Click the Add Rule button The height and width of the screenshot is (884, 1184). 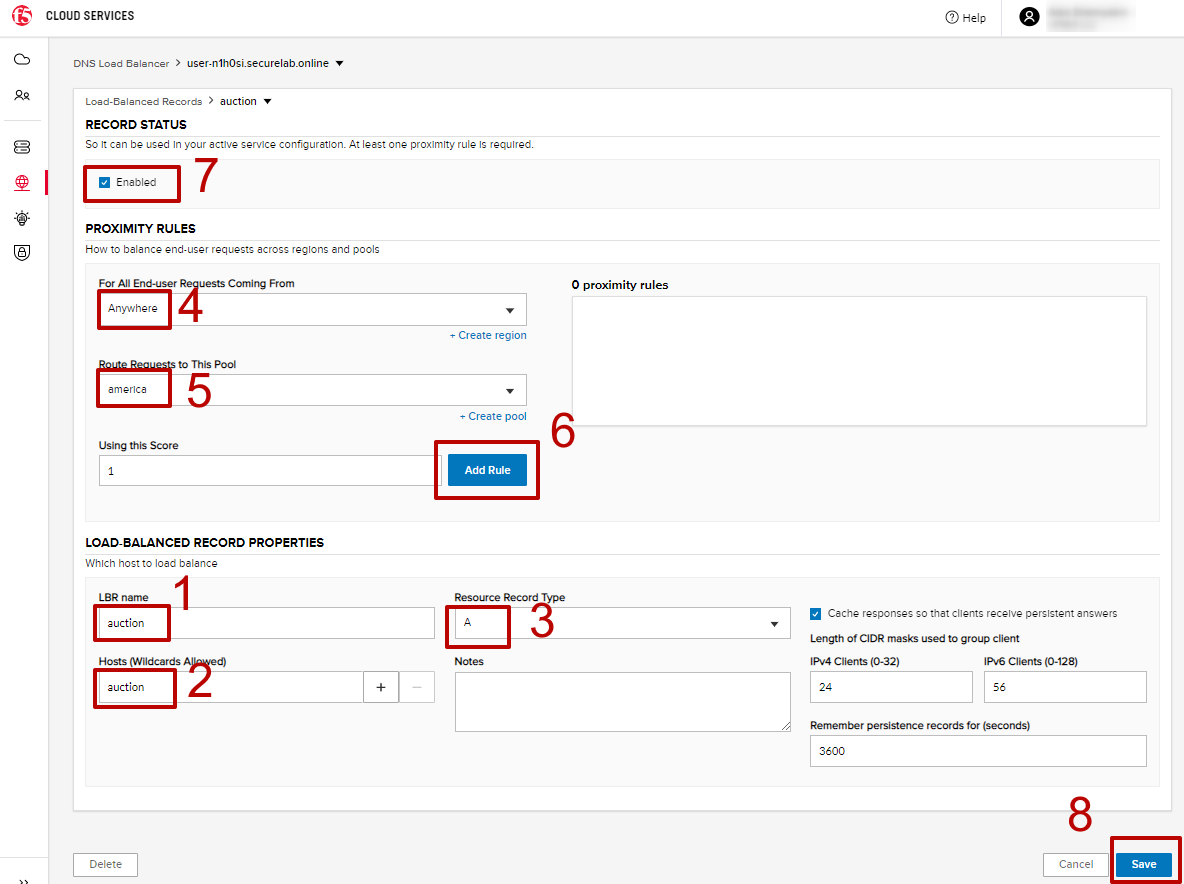[487, 470]
